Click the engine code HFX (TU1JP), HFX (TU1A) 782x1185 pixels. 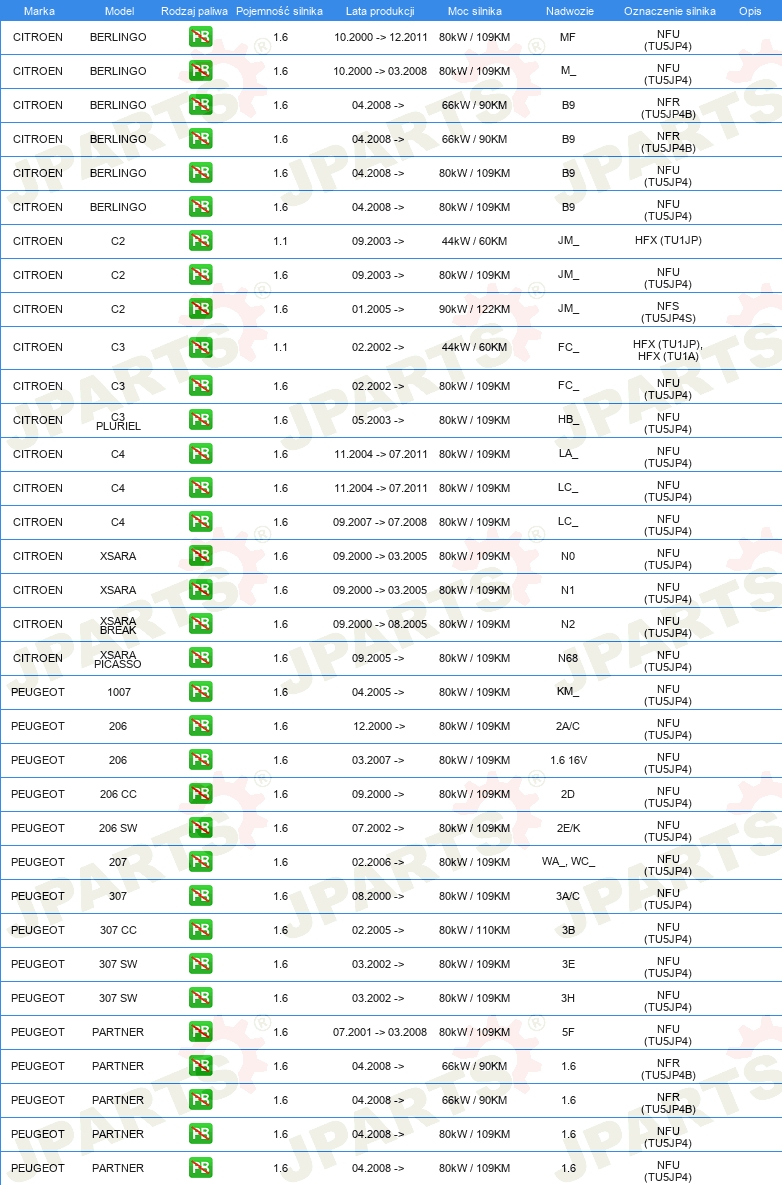click(668, 350)
